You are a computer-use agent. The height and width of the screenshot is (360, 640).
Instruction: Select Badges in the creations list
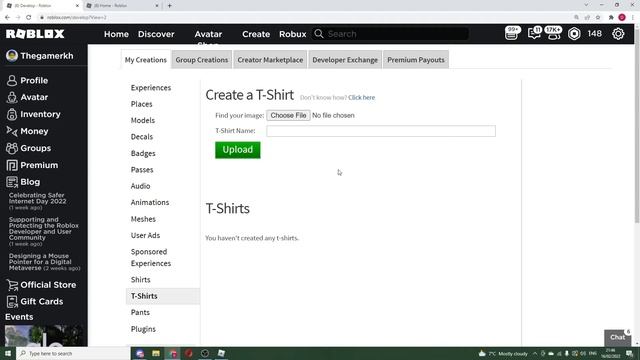coord(143,153)
